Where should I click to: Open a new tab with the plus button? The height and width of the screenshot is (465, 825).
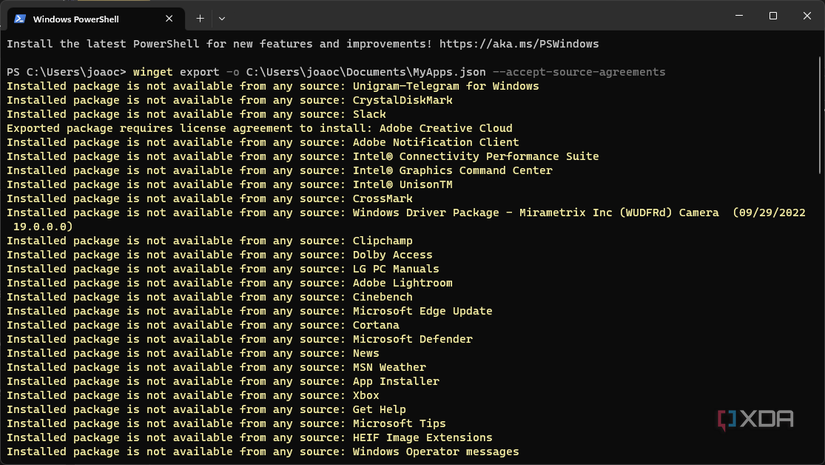coord(200,18)
